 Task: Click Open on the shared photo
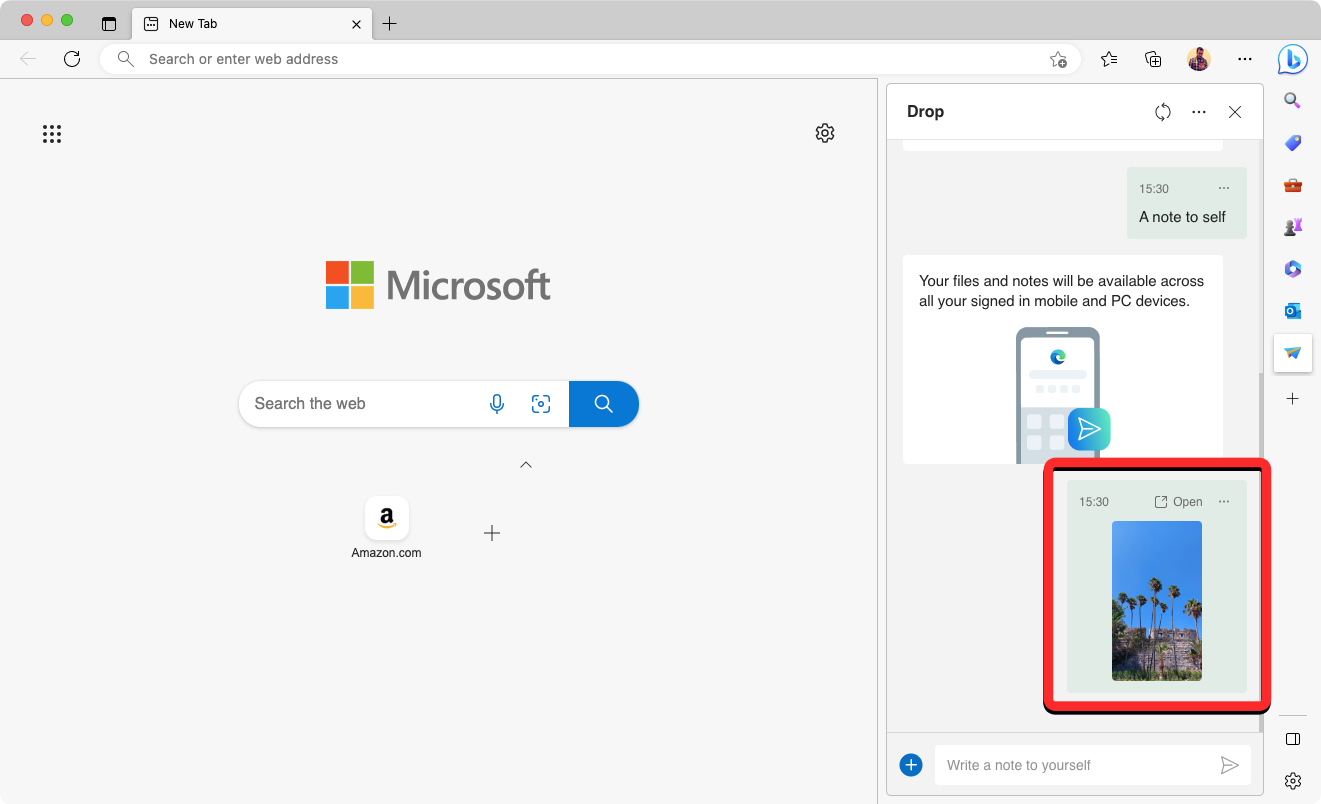click(x=1178, y=502)
